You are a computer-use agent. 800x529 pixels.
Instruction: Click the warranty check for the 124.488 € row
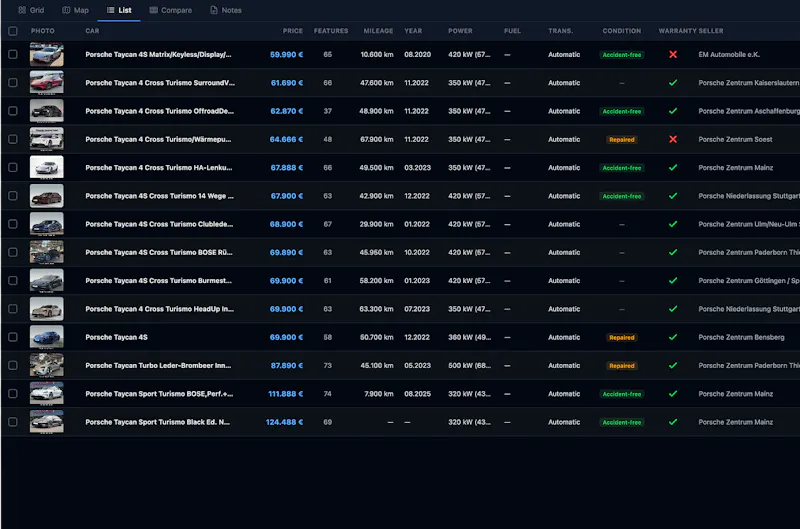(x=673, y=422)
